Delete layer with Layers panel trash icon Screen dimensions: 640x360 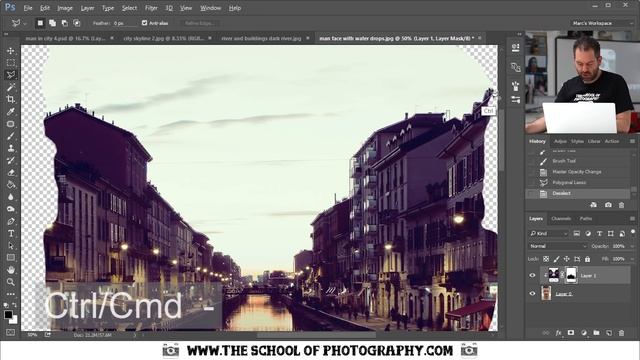pos(622,333)
